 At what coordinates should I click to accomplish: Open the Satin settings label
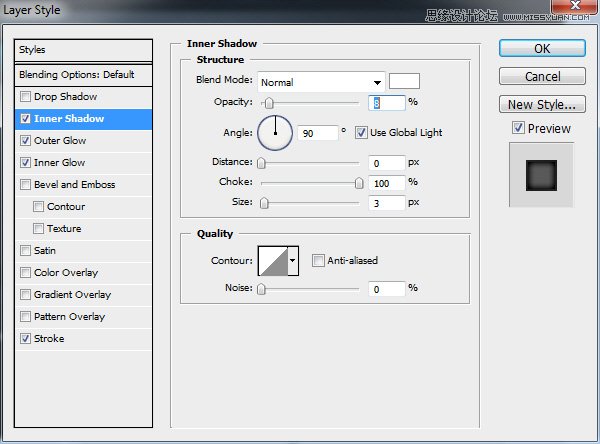pos(45,251)
